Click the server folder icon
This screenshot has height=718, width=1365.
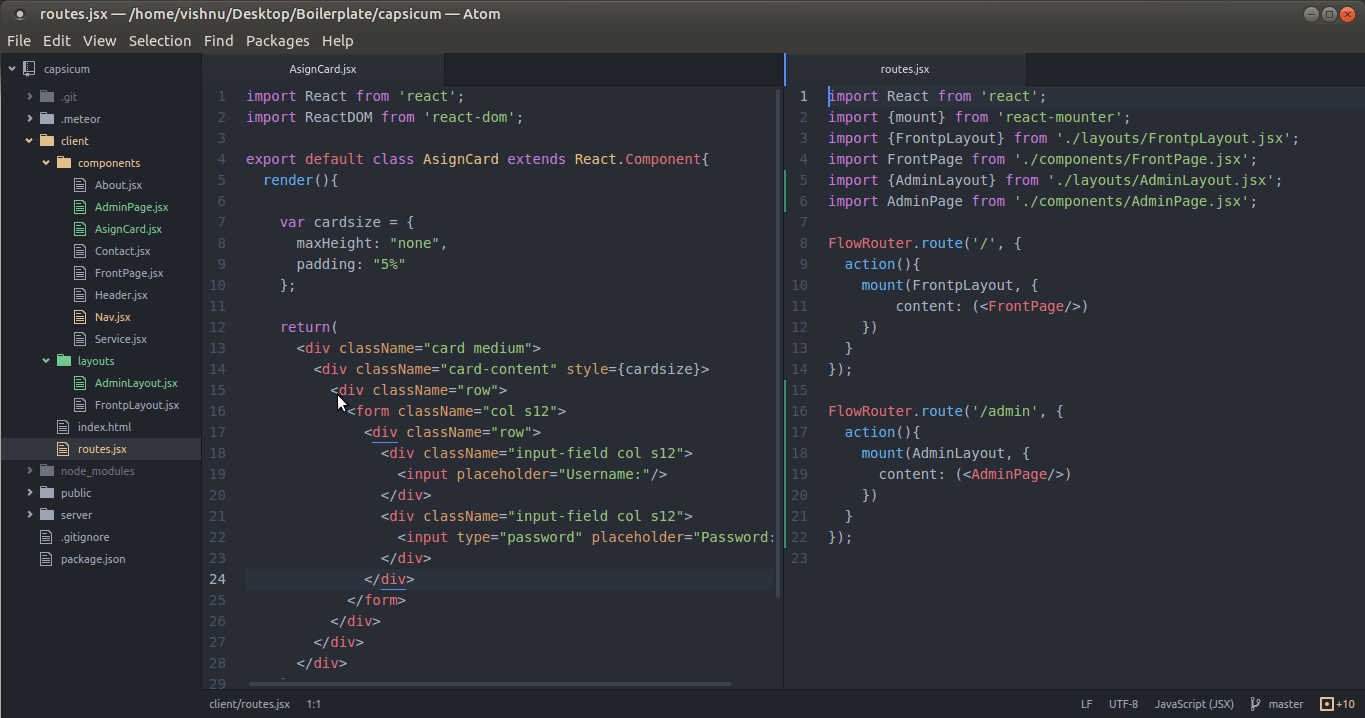(x=47, y=515)
